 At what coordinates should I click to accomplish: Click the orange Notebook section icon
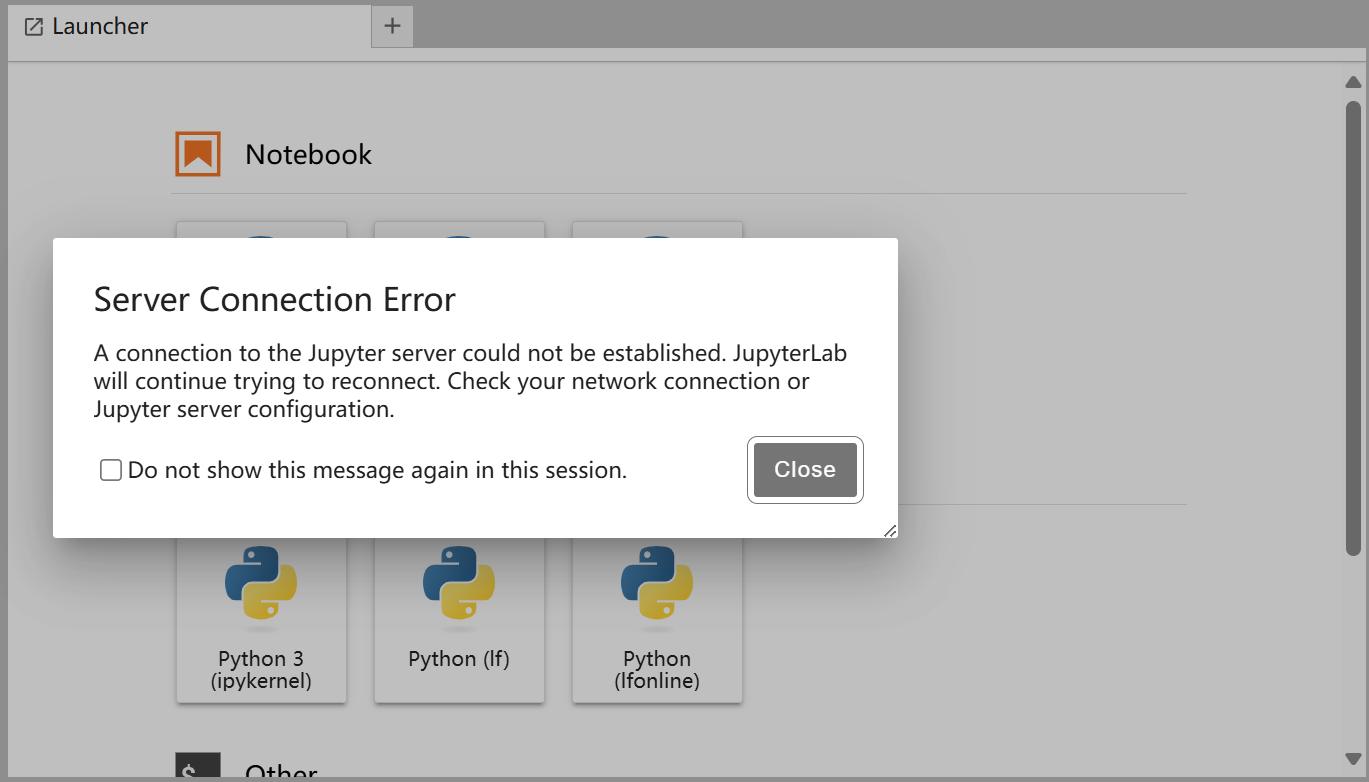197,154
